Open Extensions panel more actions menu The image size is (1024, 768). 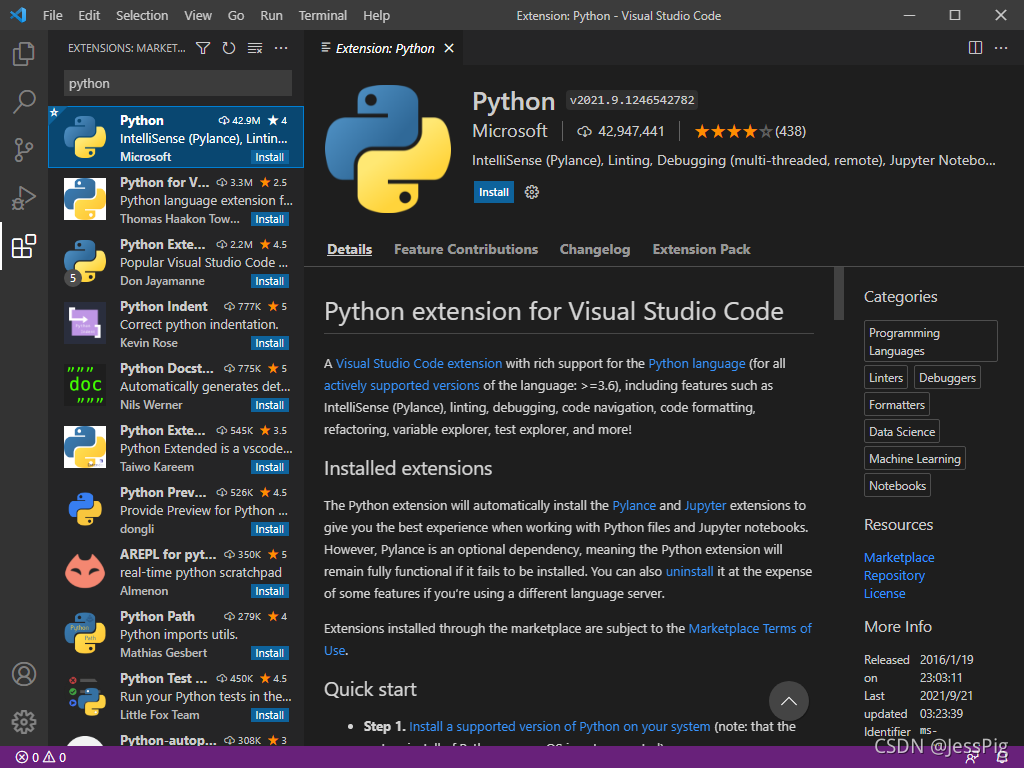281,48
